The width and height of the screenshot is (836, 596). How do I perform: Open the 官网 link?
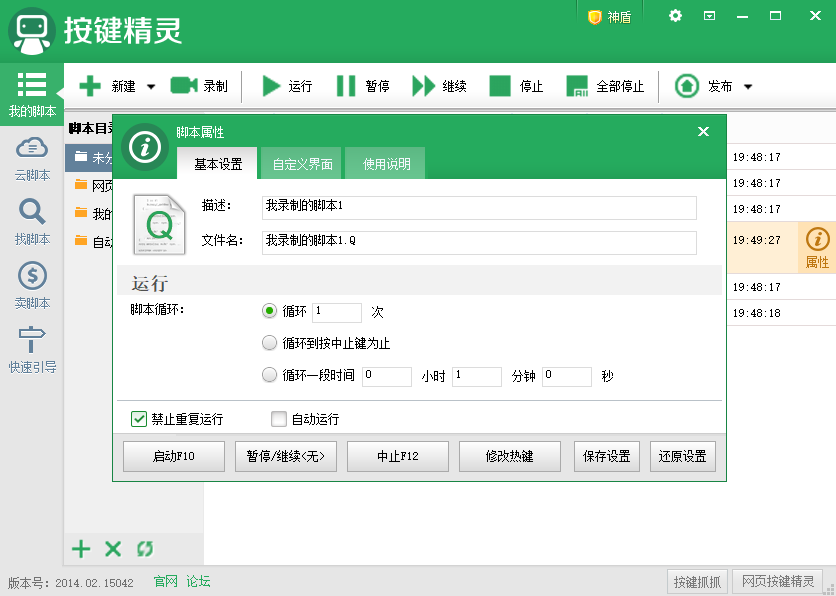[x=164, y=581]
